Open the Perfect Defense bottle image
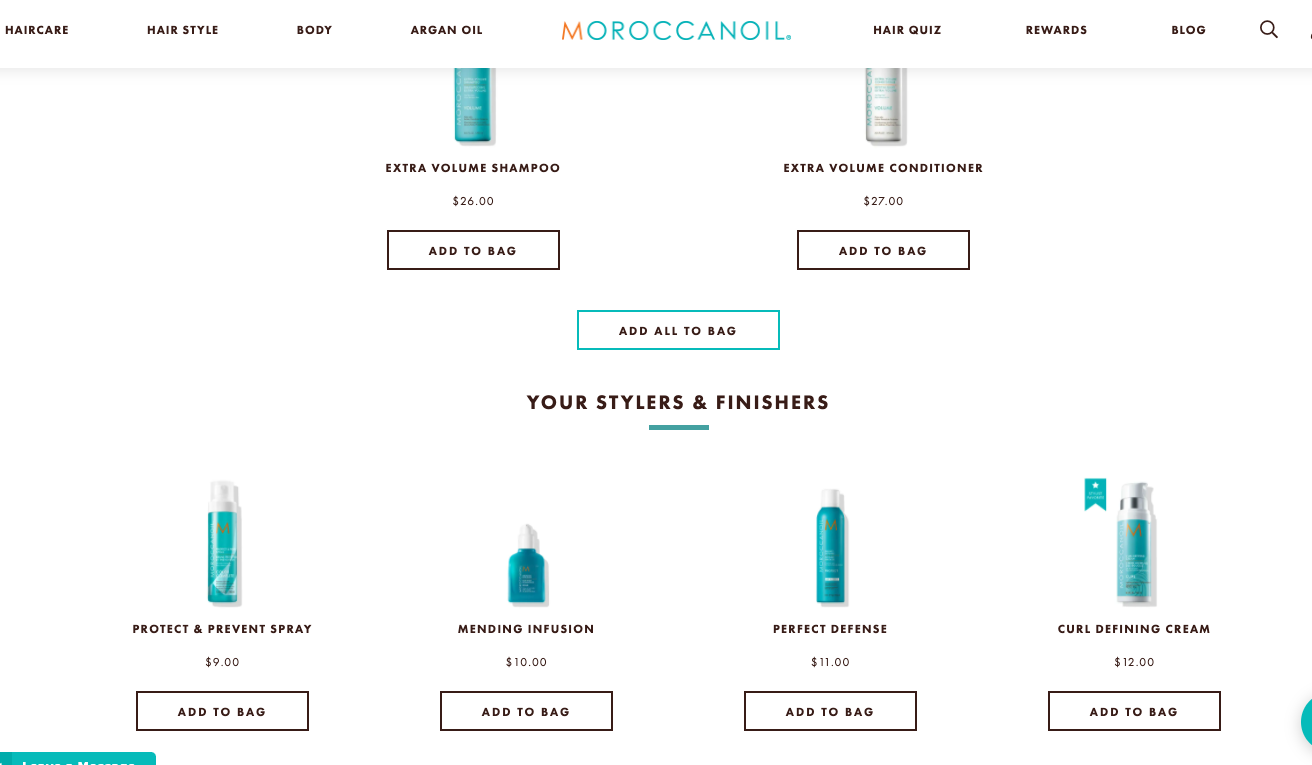The width and height of the screenshot is (1312, 765). click(x=830, y=546)
